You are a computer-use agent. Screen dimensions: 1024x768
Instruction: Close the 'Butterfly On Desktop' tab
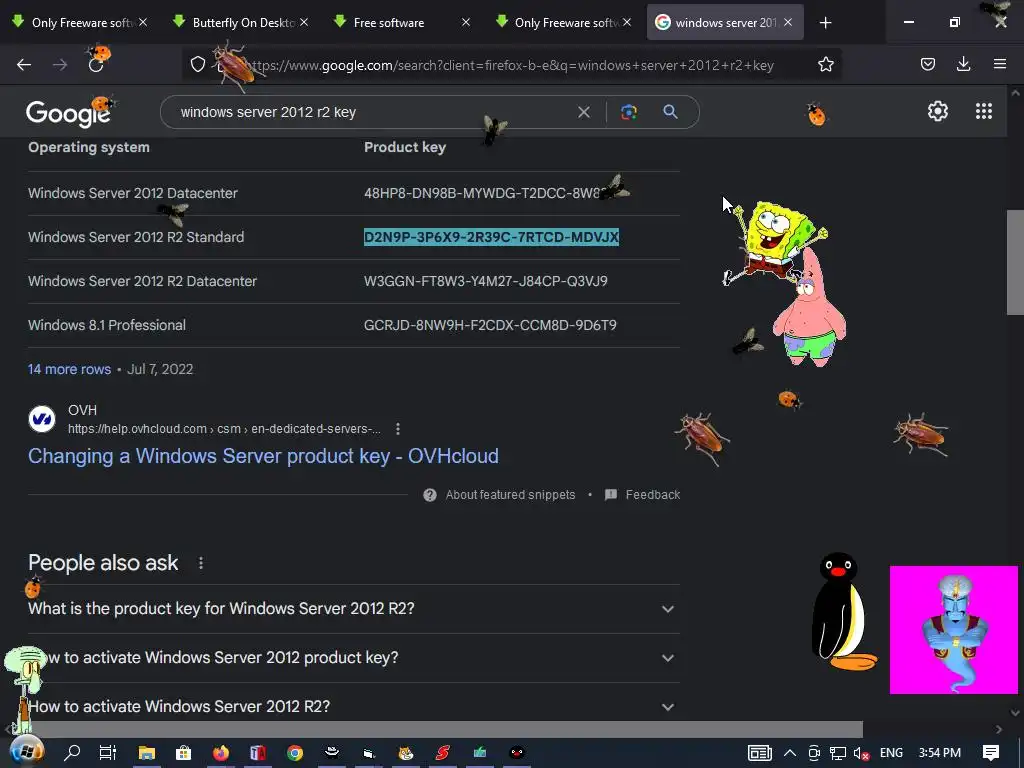tap(304, 22)
